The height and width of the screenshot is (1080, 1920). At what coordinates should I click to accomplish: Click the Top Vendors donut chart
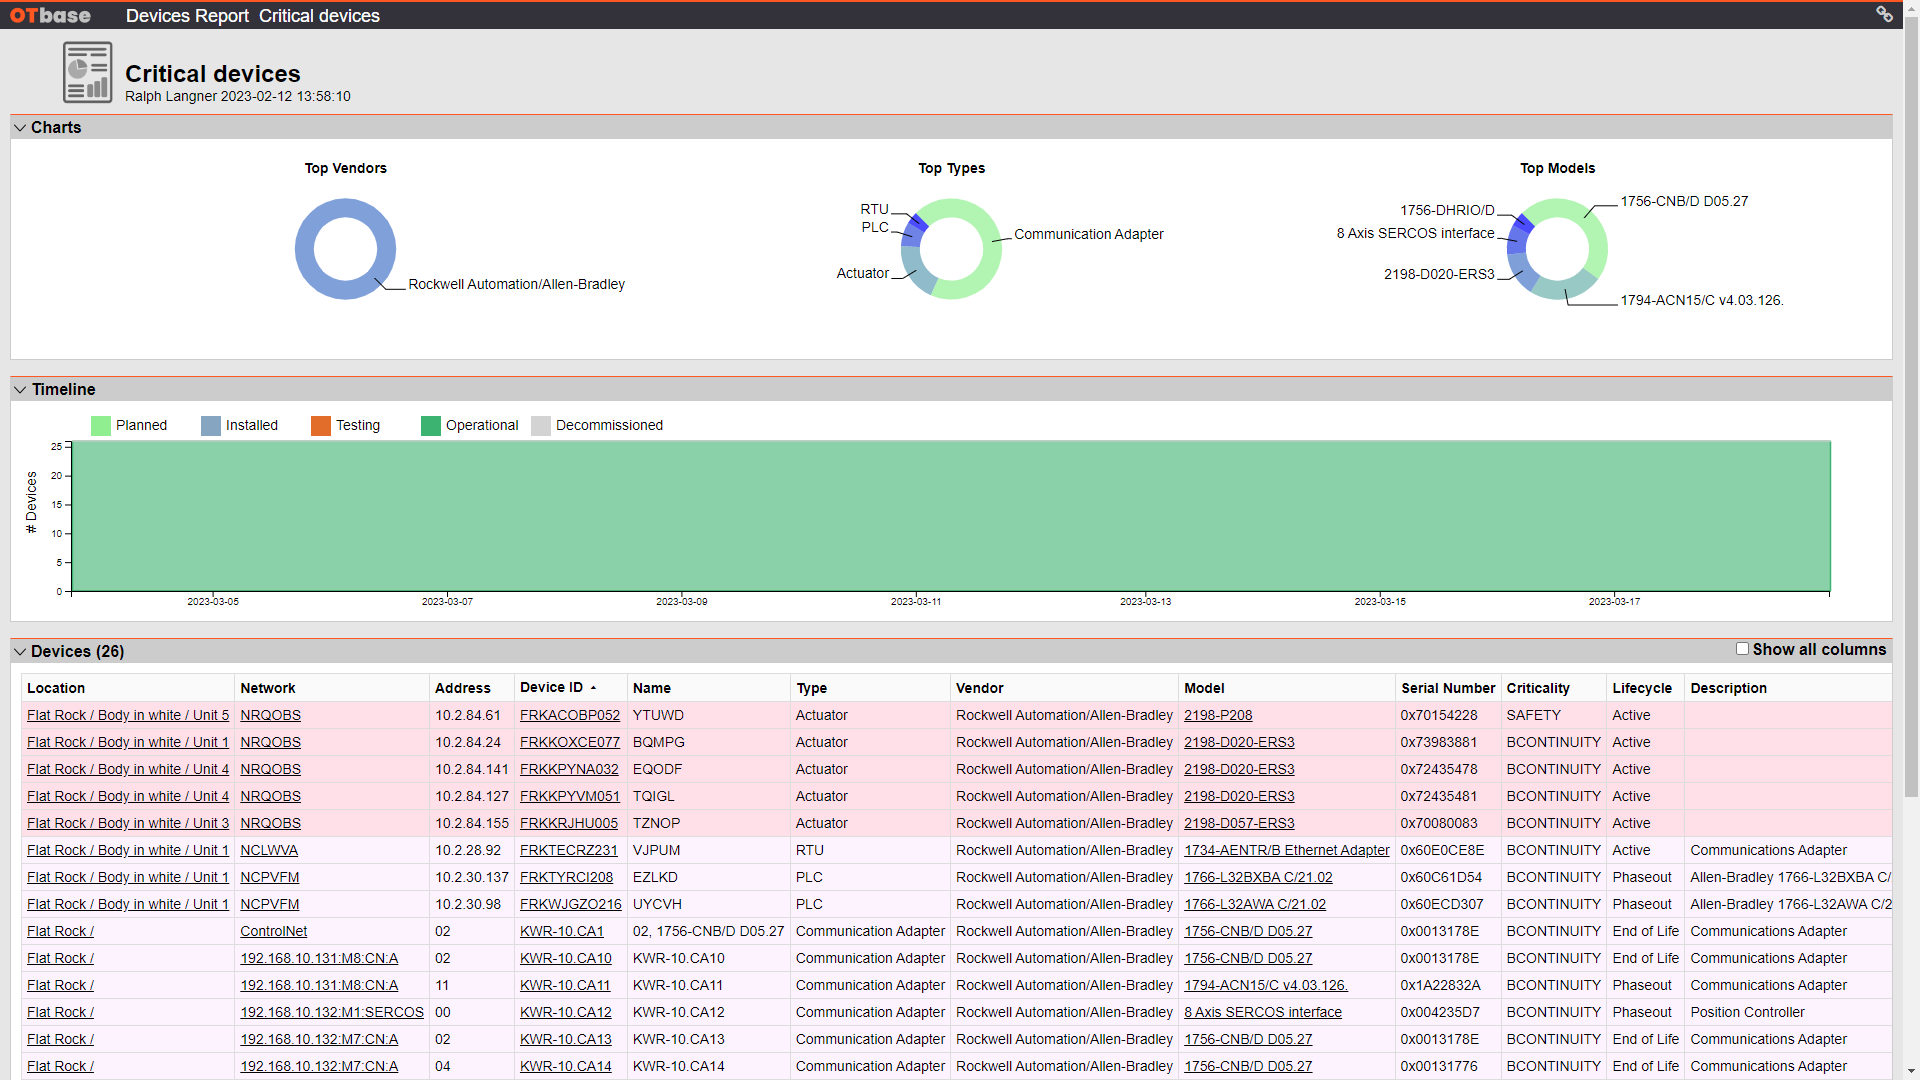click(346, 249)
